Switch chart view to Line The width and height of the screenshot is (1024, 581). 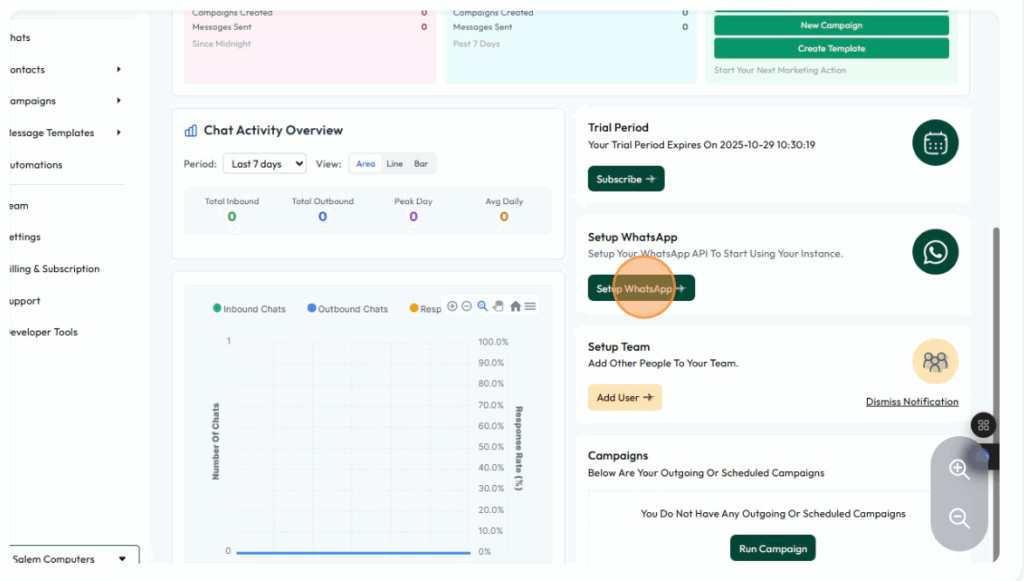(394, 164)
